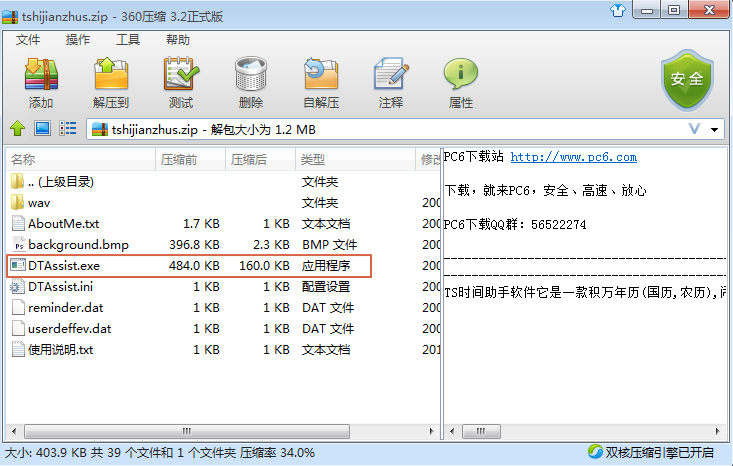This screenshot has width=733, height=466.
Task: Expand the address bar dropdown arrow
Action: [x=714, y=129]
